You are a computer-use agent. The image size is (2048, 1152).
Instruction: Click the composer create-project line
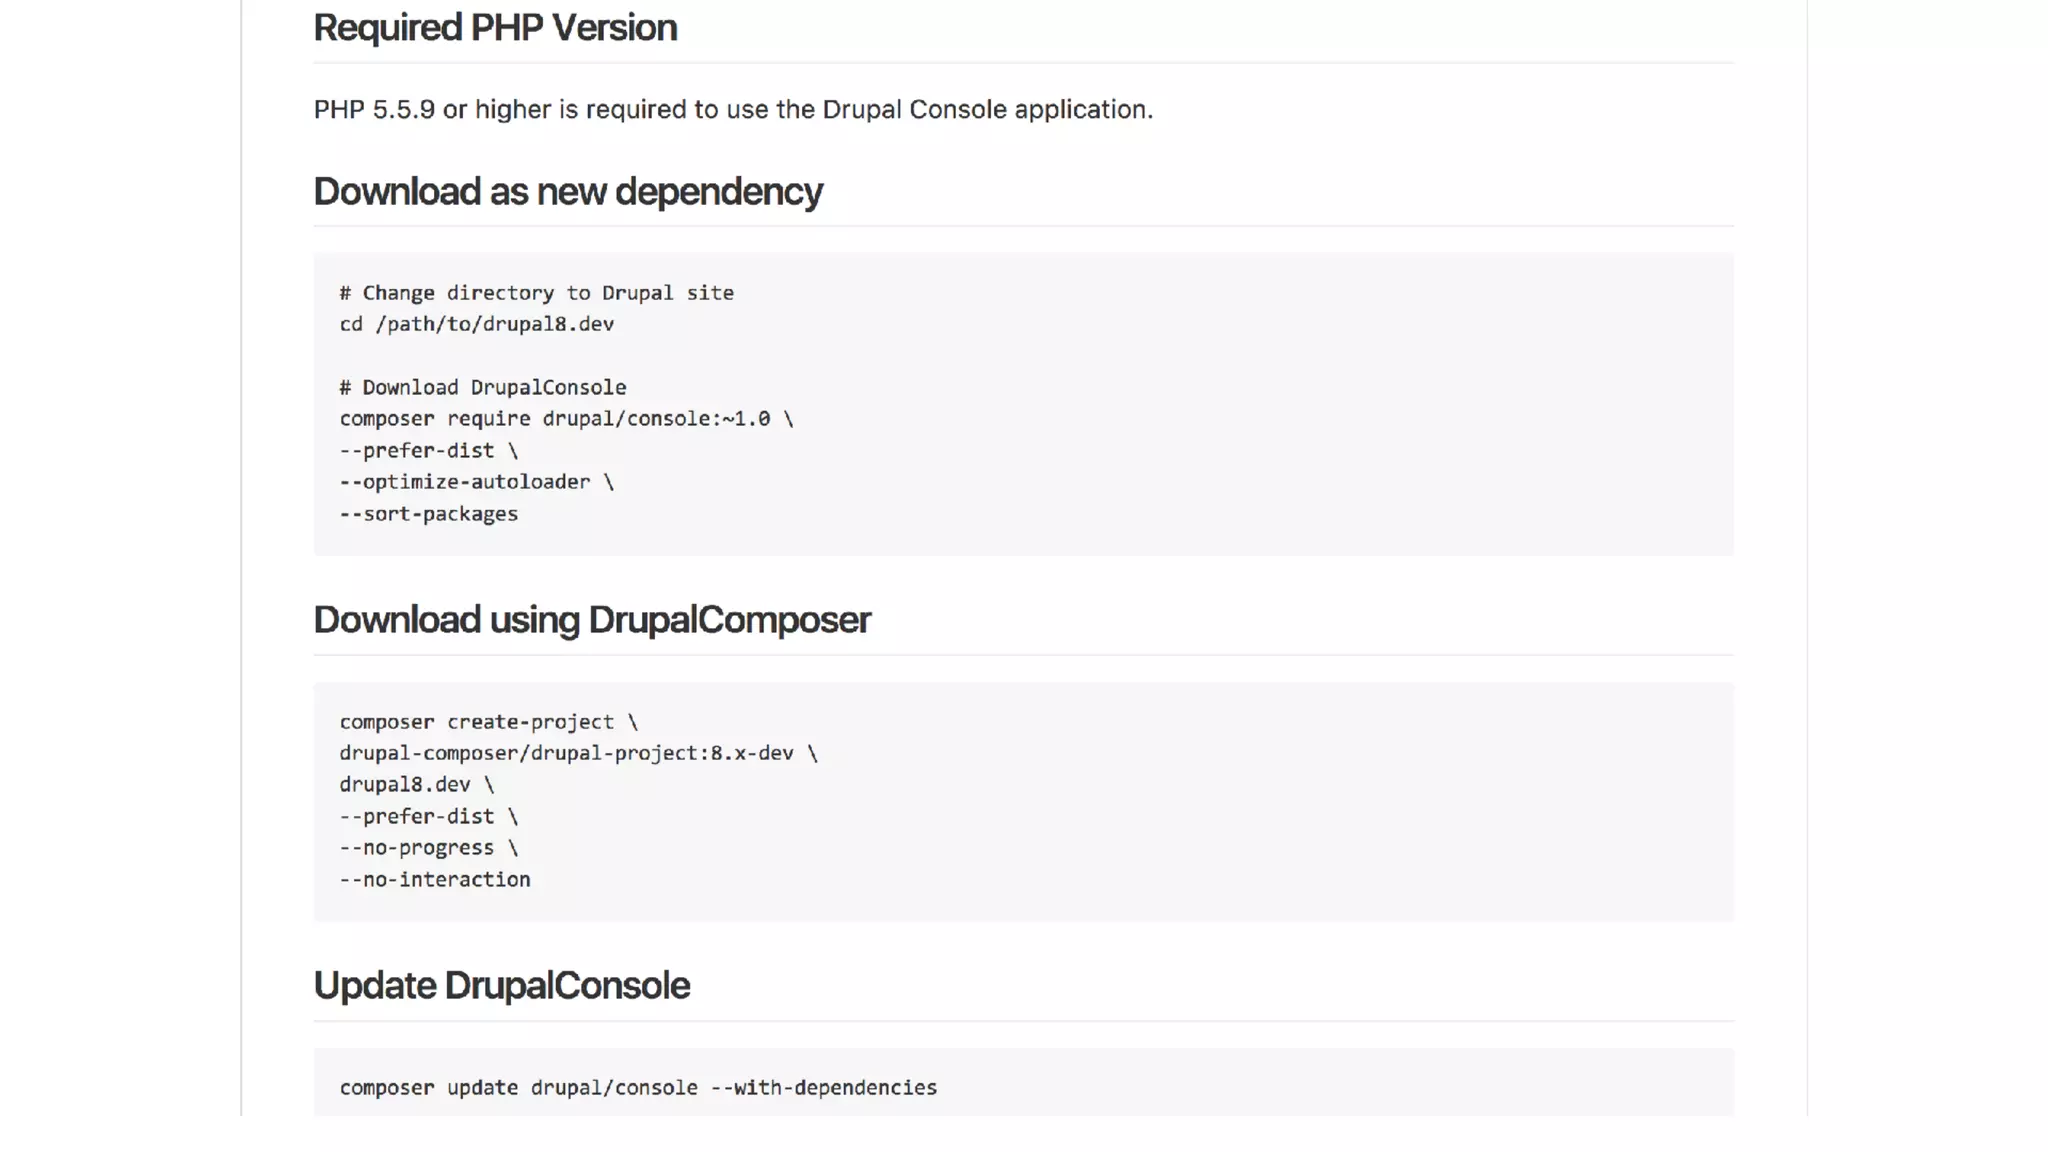click(488, 722)
